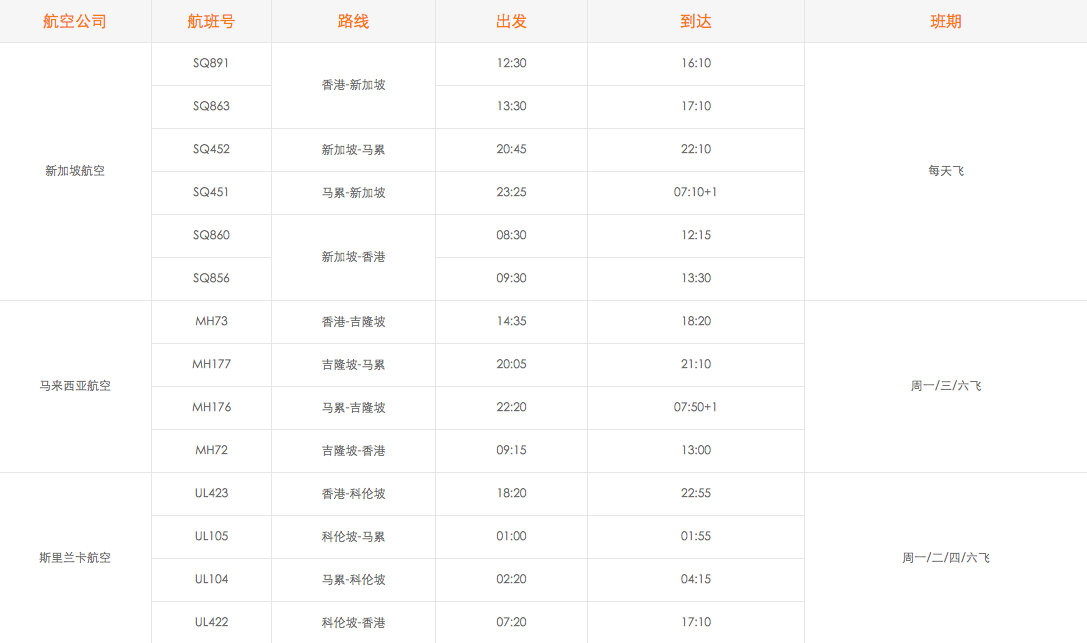The width and height of the screenshot is (1087, 643).
Task: Select the 路线 column header
Action: (x=354, y=21)
